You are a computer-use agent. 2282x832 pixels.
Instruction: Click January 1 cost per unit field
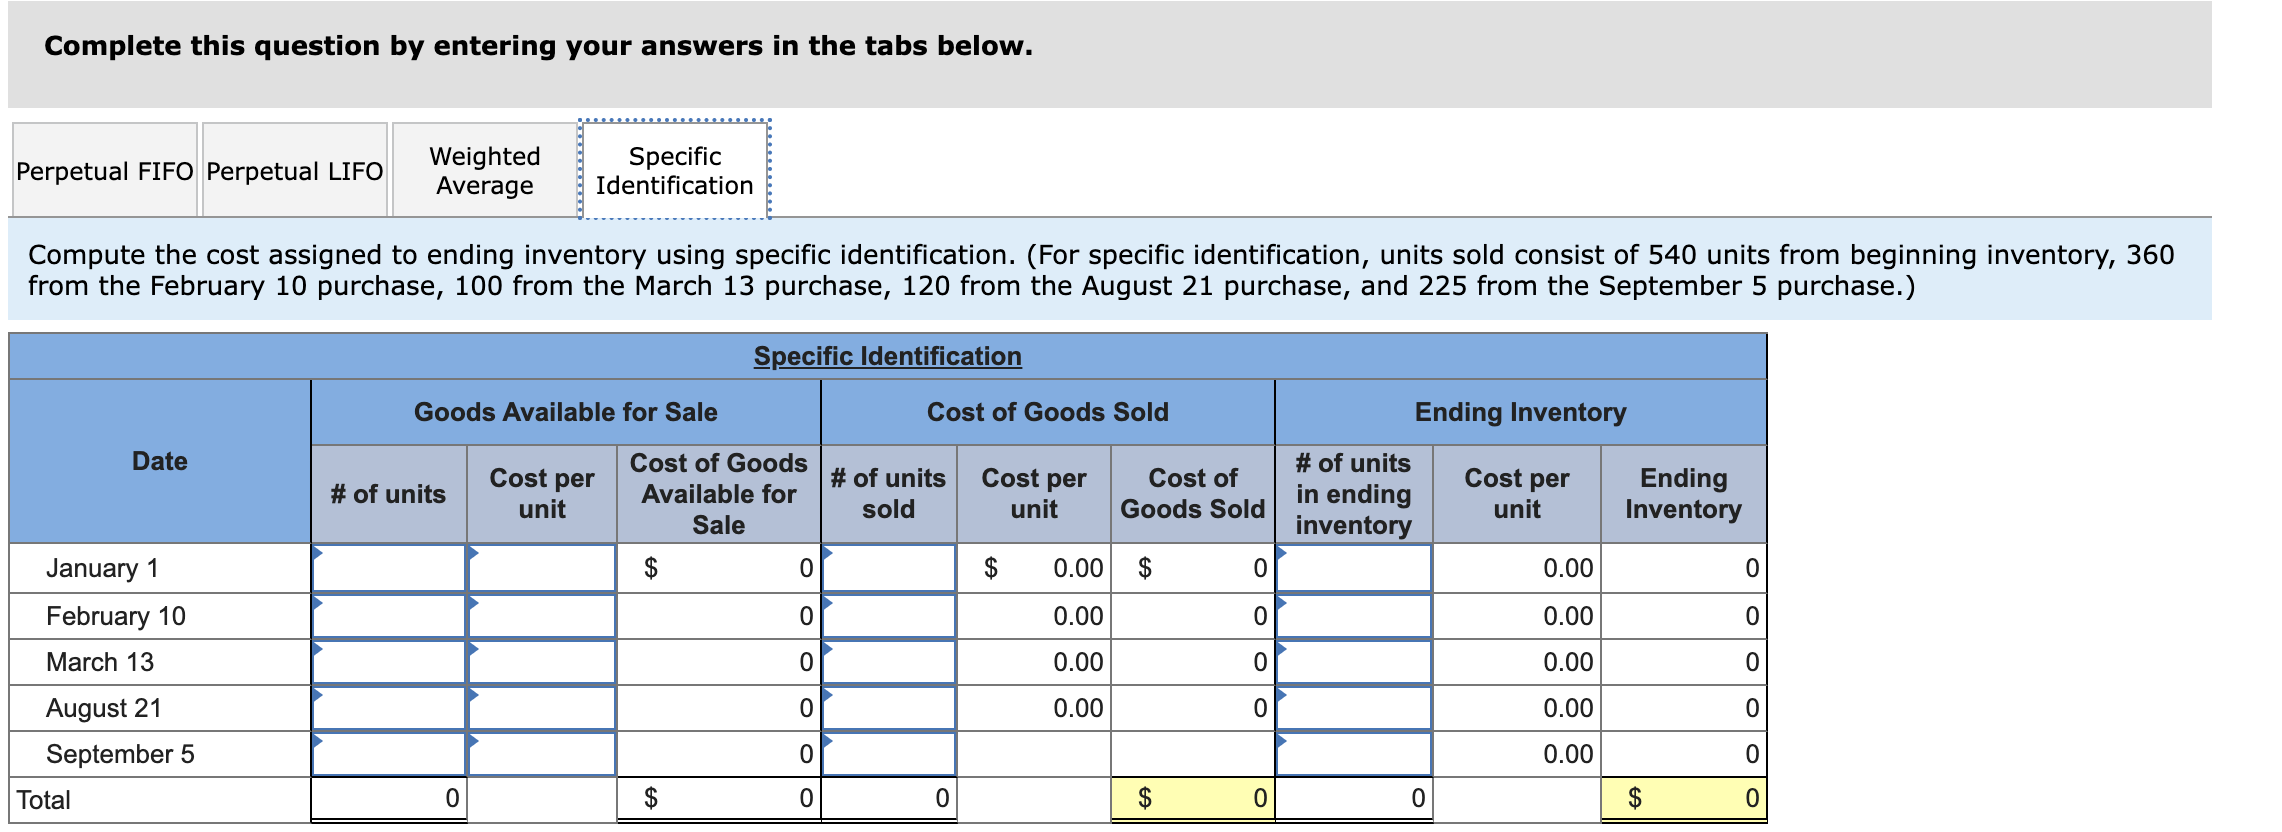[542, 569]
